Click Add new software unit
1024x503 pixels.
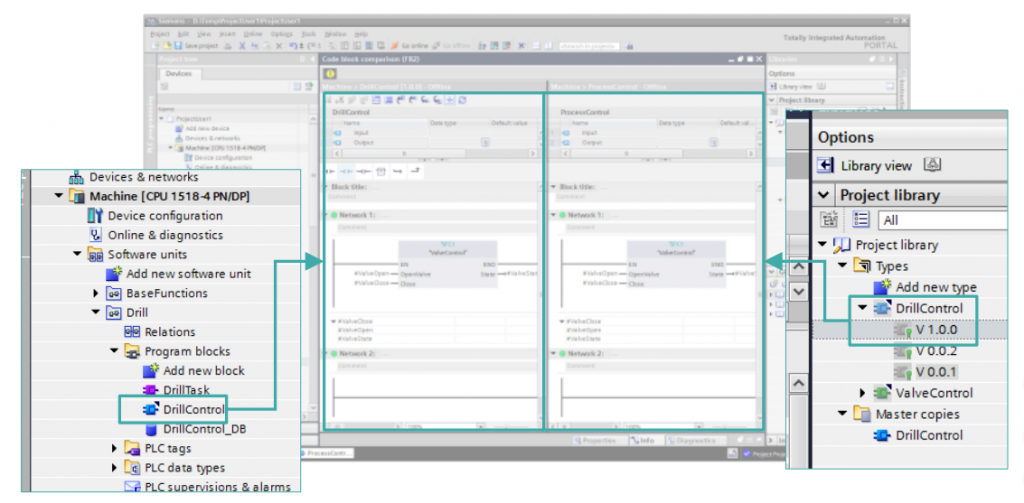point(188,274)
